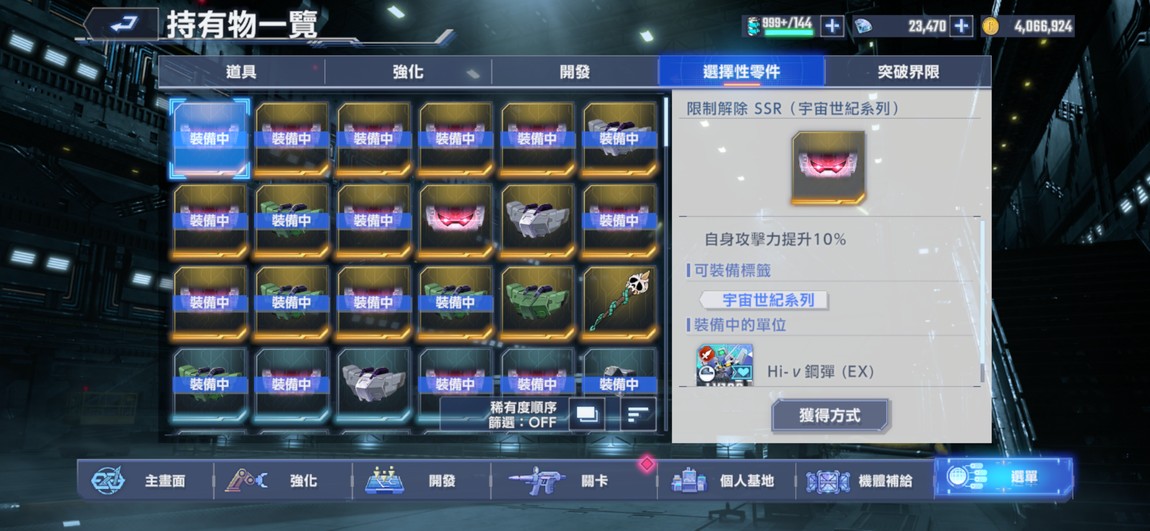Open the 稀有度順序 篩選 OFF filter
Image resolution: width=1150 pixels, height=531 pixels.
523,414
